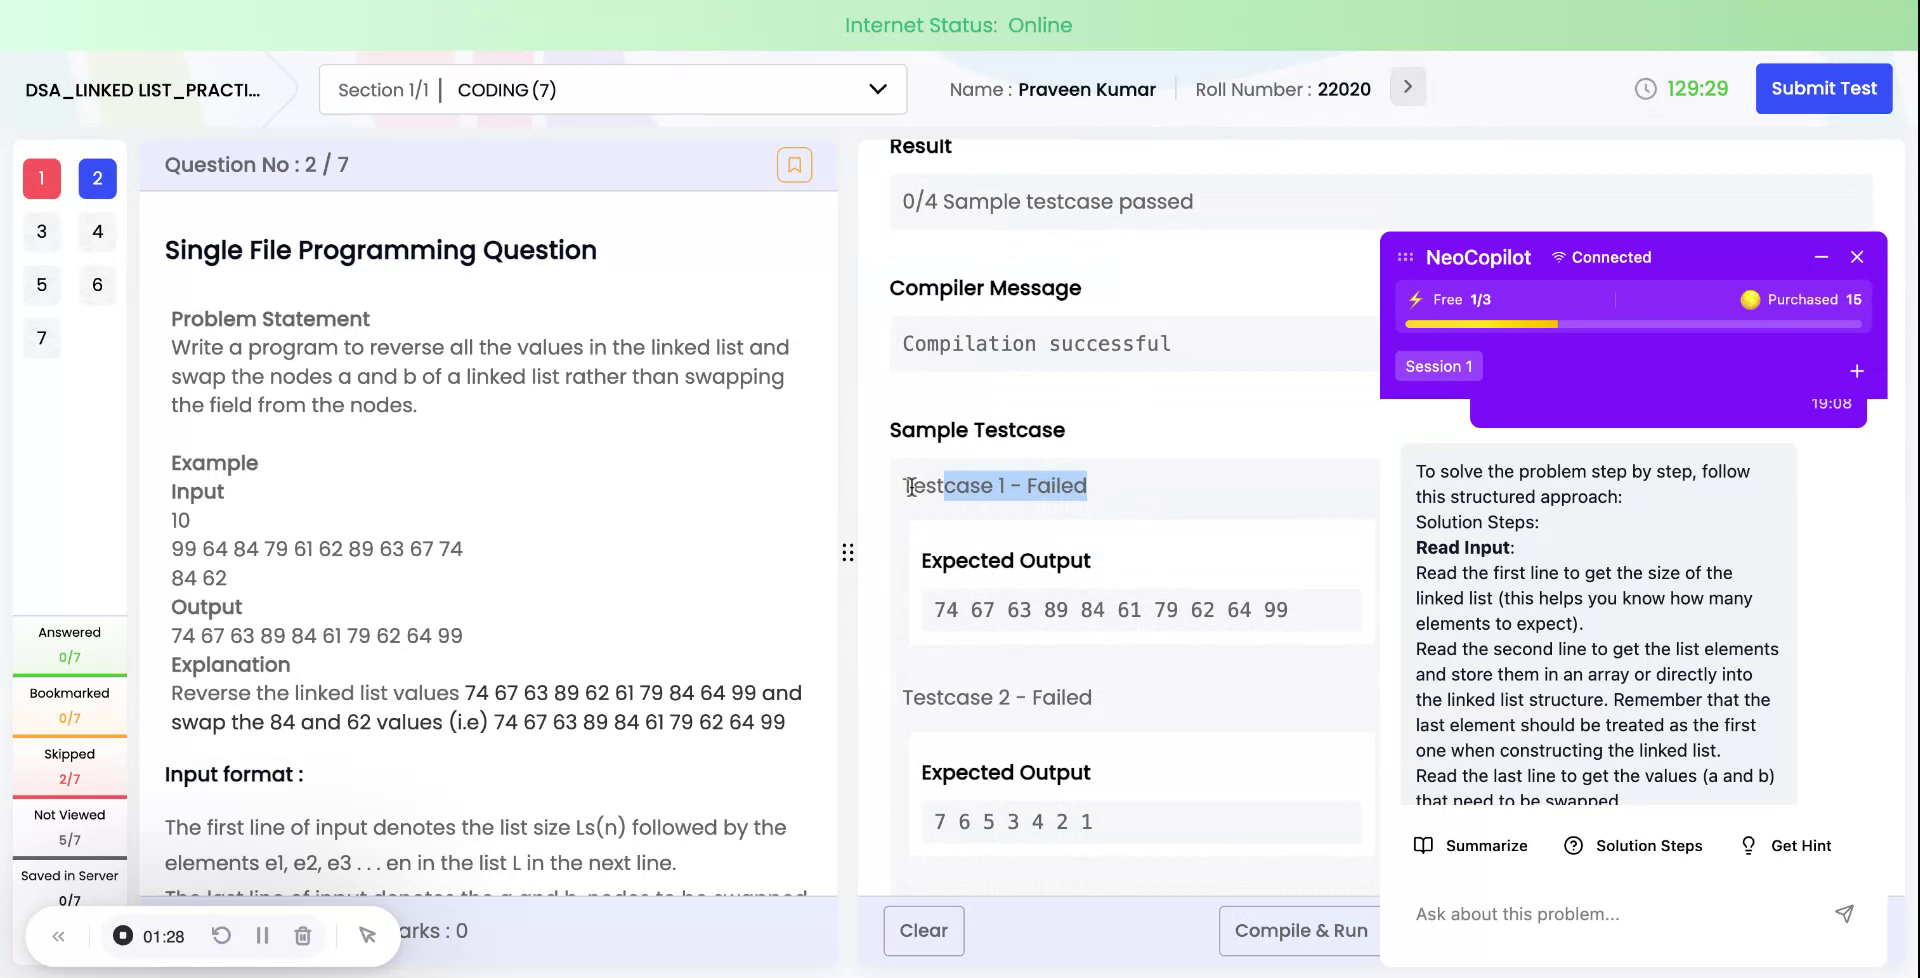Toggle the bookmark icon on Question 2
The height and width of the screenshot is (978, 1920).
(x=795, y=165)
